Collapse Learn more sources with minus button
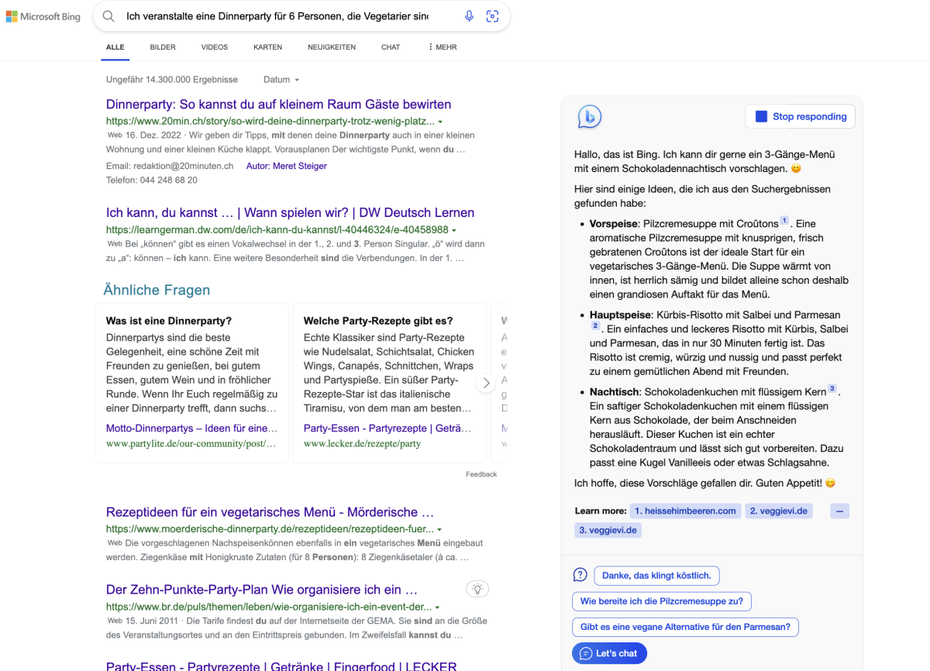Viewport: 930px width, 671px height. point(839,511)
